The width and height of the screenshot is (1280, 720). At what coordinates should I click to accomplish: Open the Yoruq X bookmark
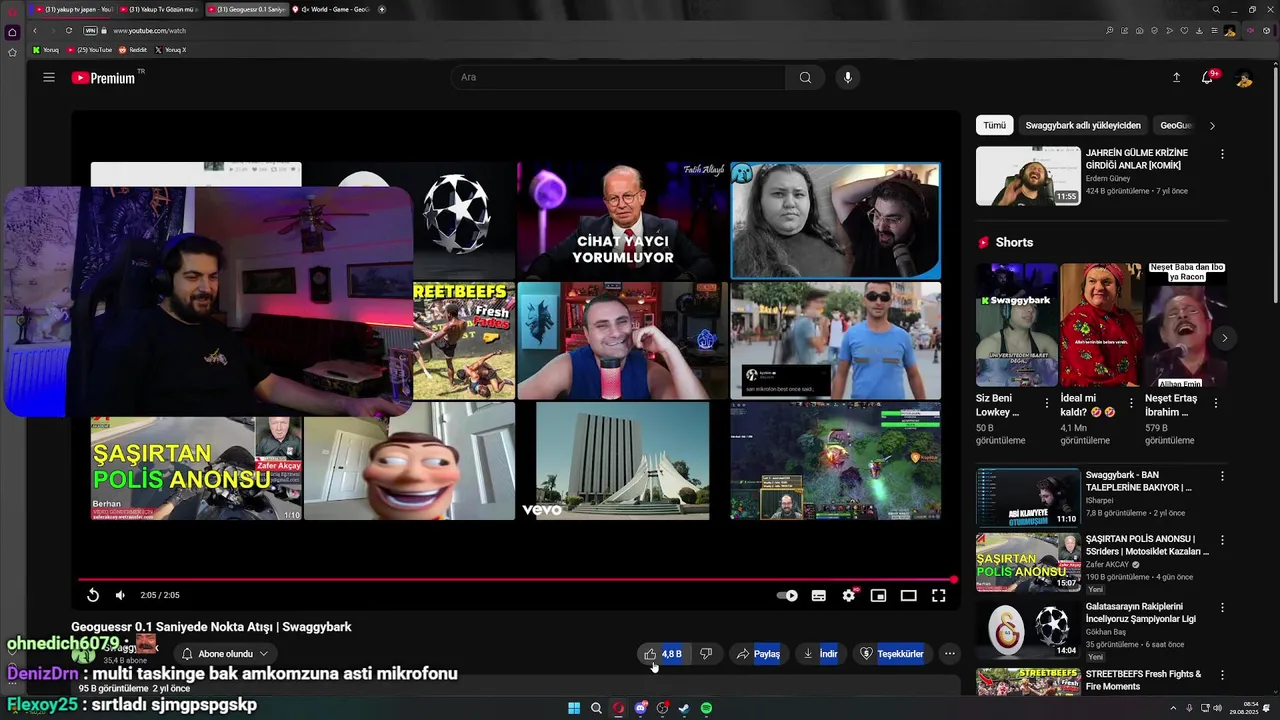click(171, 49)
